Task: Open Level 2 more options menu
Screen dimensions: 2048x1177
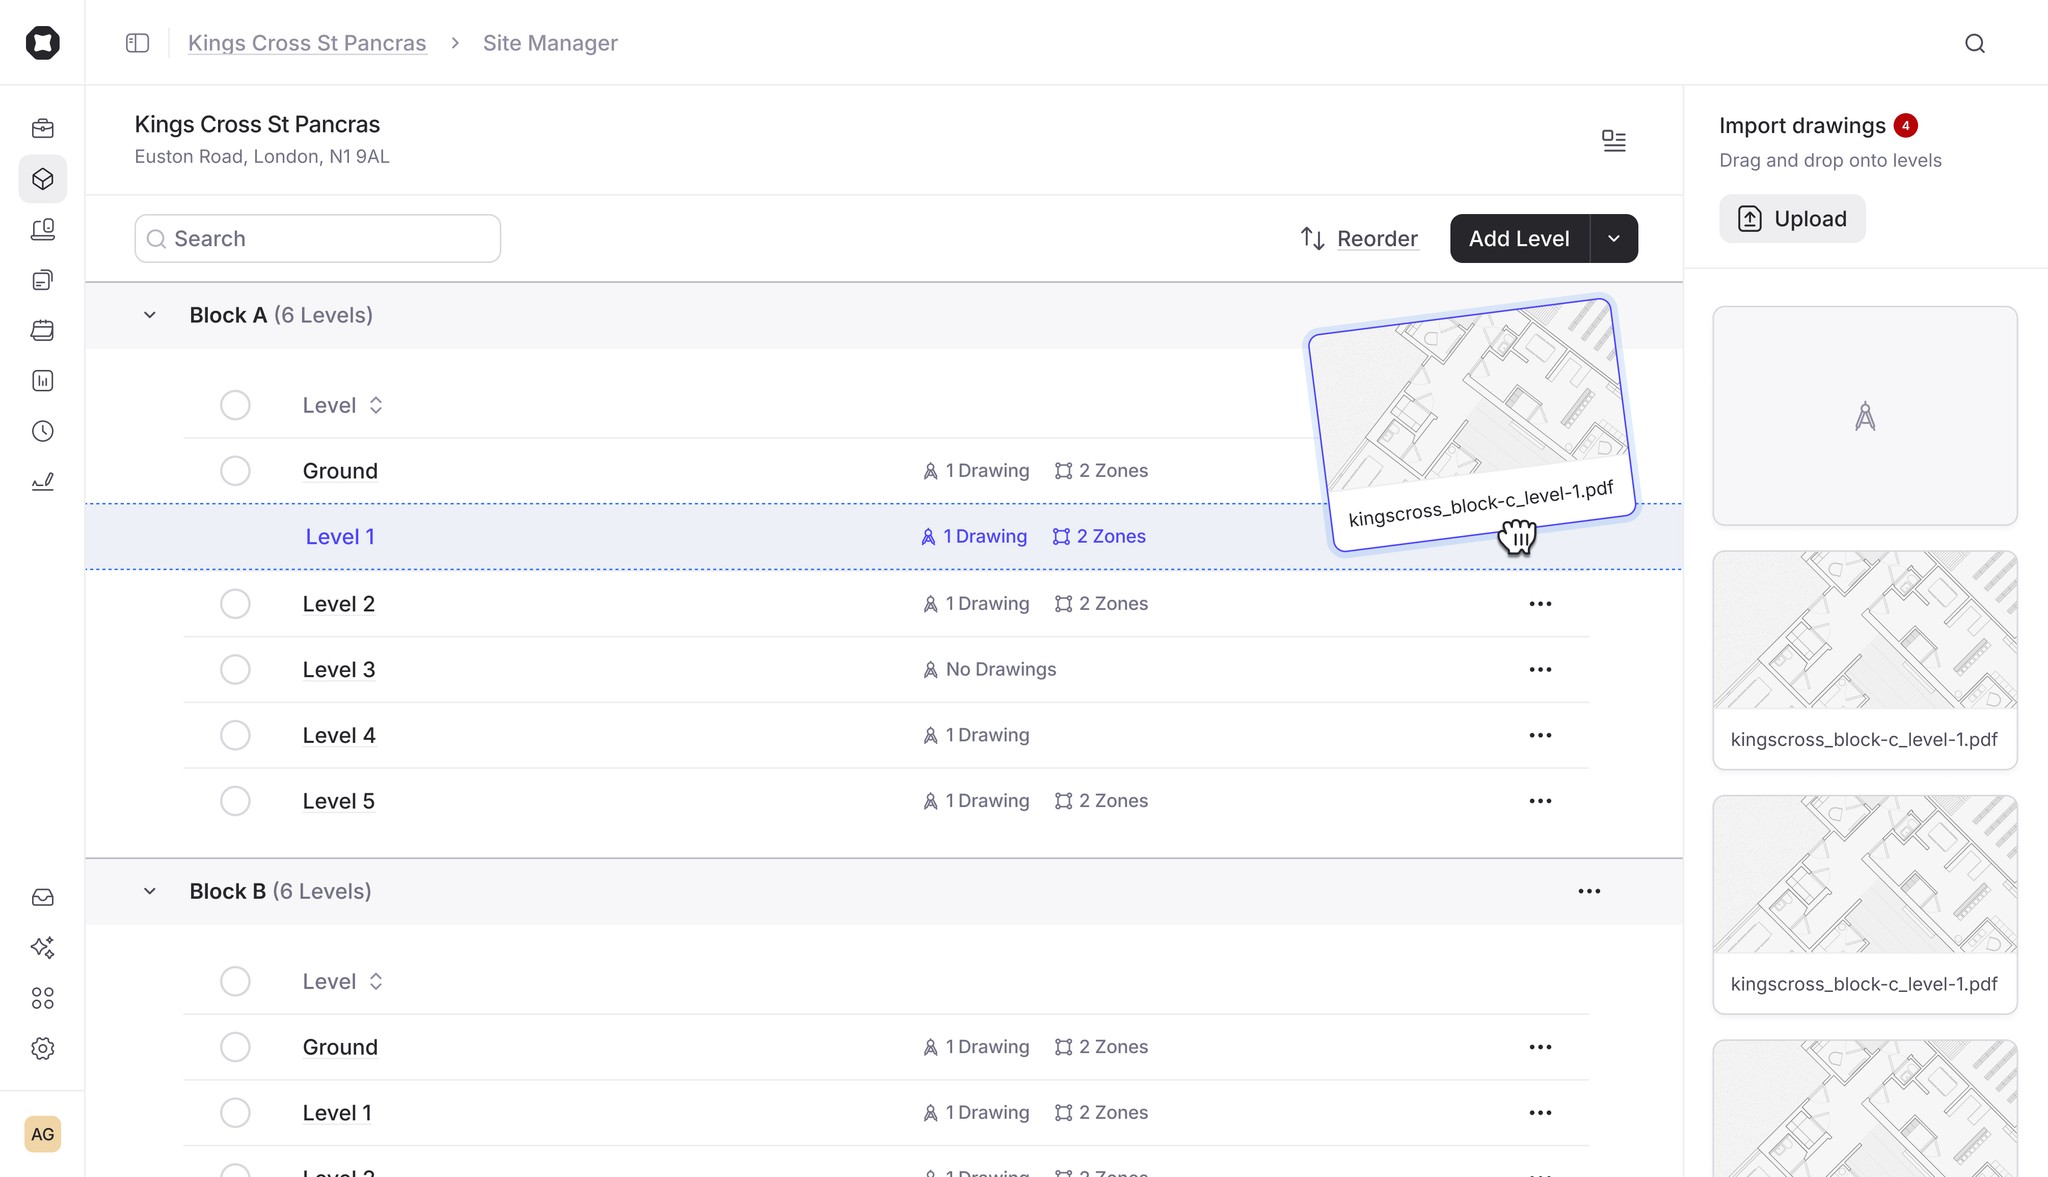Action: point(1540,604)
